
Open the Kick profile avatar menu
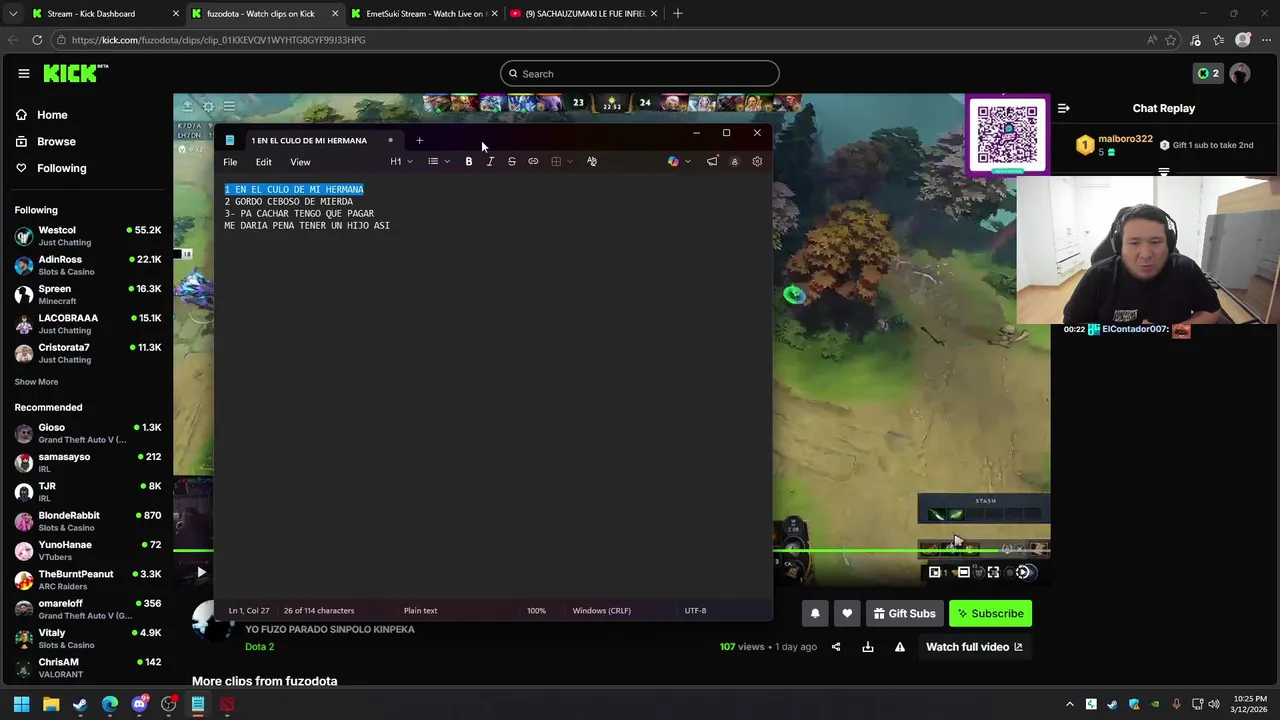click(1240, 73)
